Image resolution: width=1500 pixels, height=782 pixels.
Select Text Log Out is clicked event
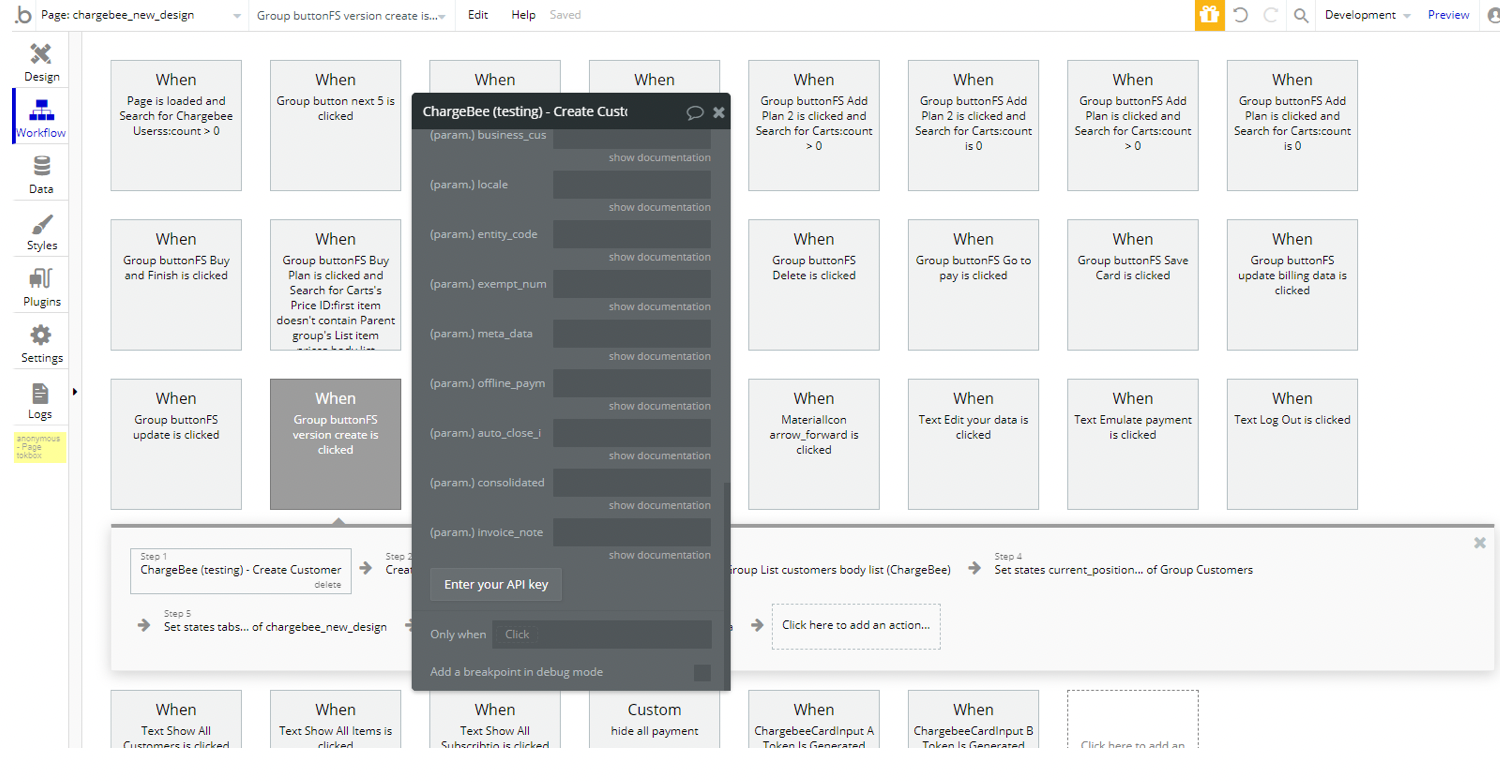click(1292, 444)
